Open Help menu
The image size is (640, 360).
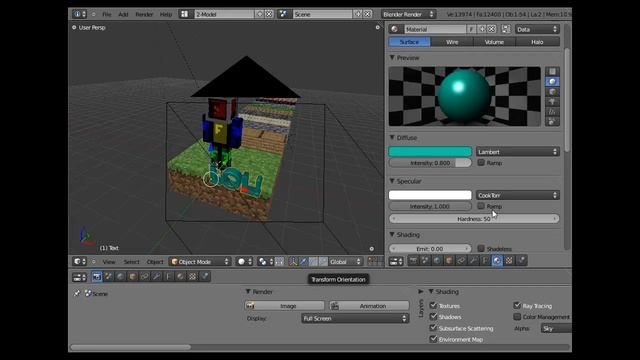pyautogui.click(x=166, y=14)
